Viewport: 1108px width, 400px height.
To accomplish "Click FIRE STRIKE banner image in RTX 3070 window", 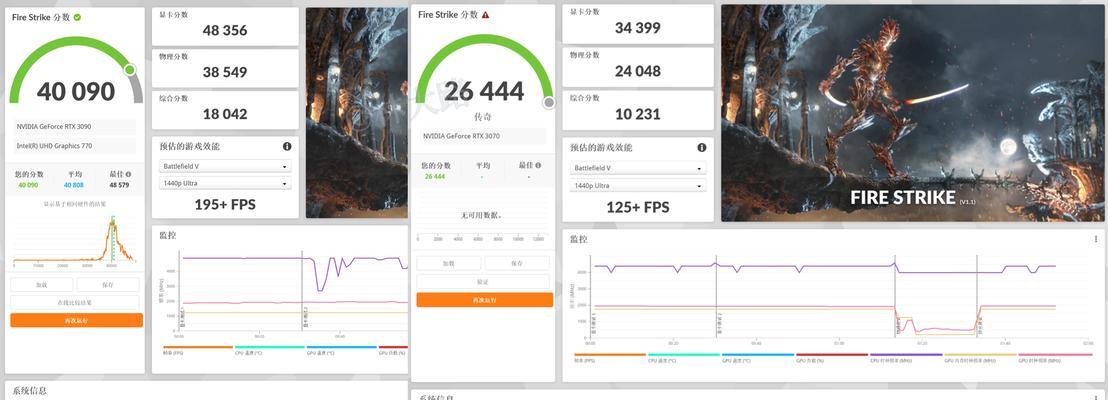I will 914,113.
